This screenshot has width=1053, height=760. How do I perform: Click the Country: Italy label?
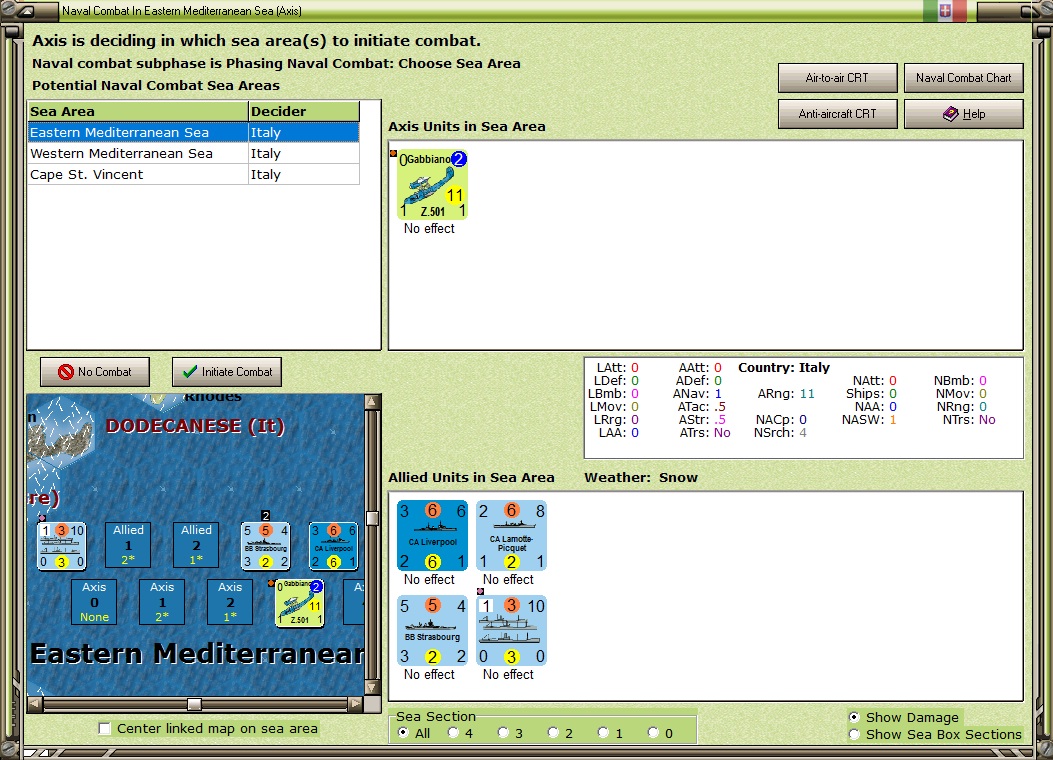(x=784, y=367)
